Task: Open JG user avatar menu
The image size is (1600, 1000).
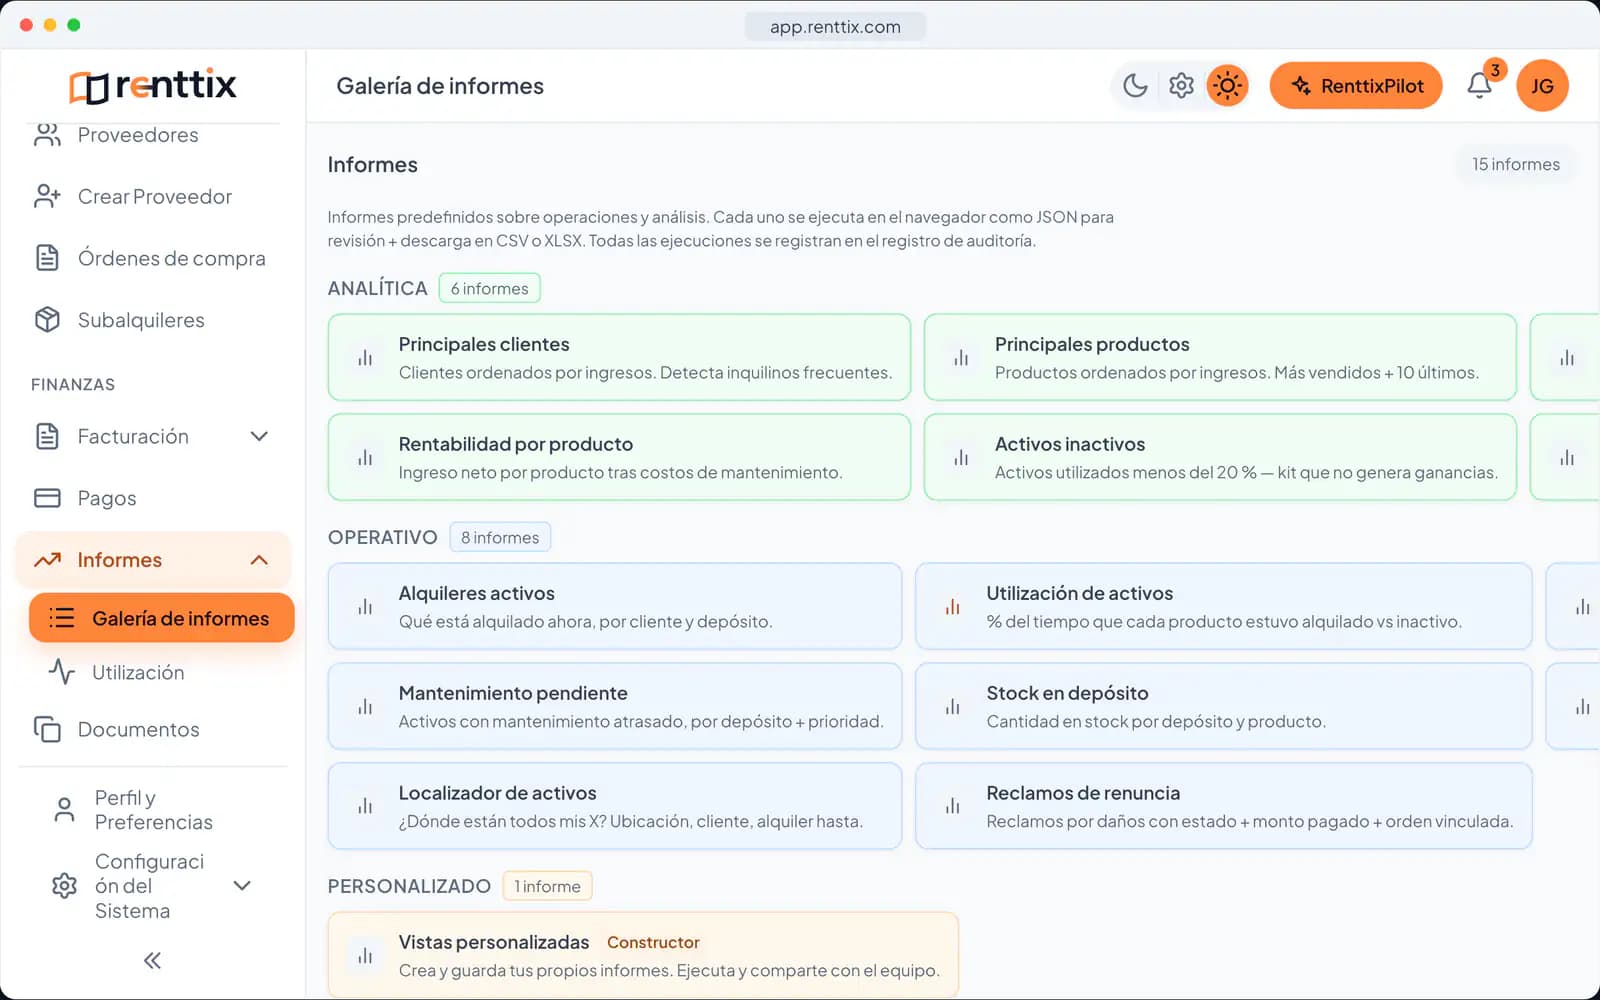Action: click(x=1542, y=86)
